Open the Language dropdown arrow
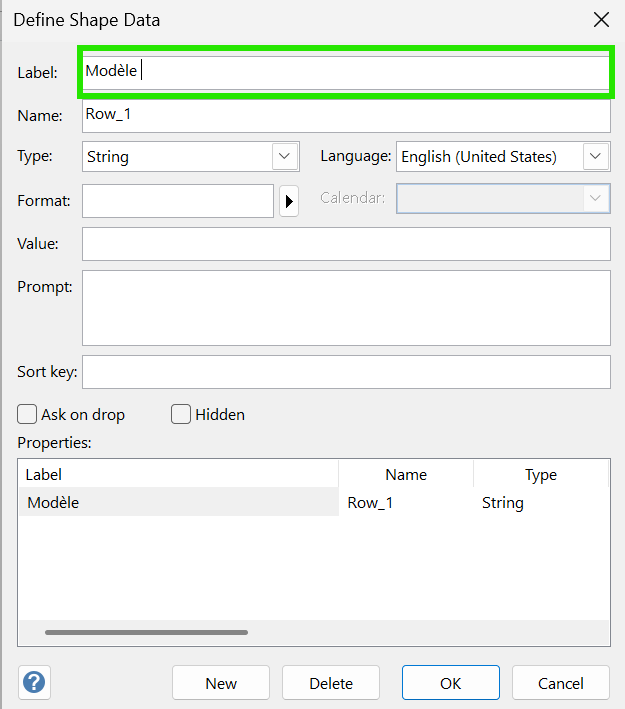The height and width of the screenshot is (709, 625). (596, 156)
